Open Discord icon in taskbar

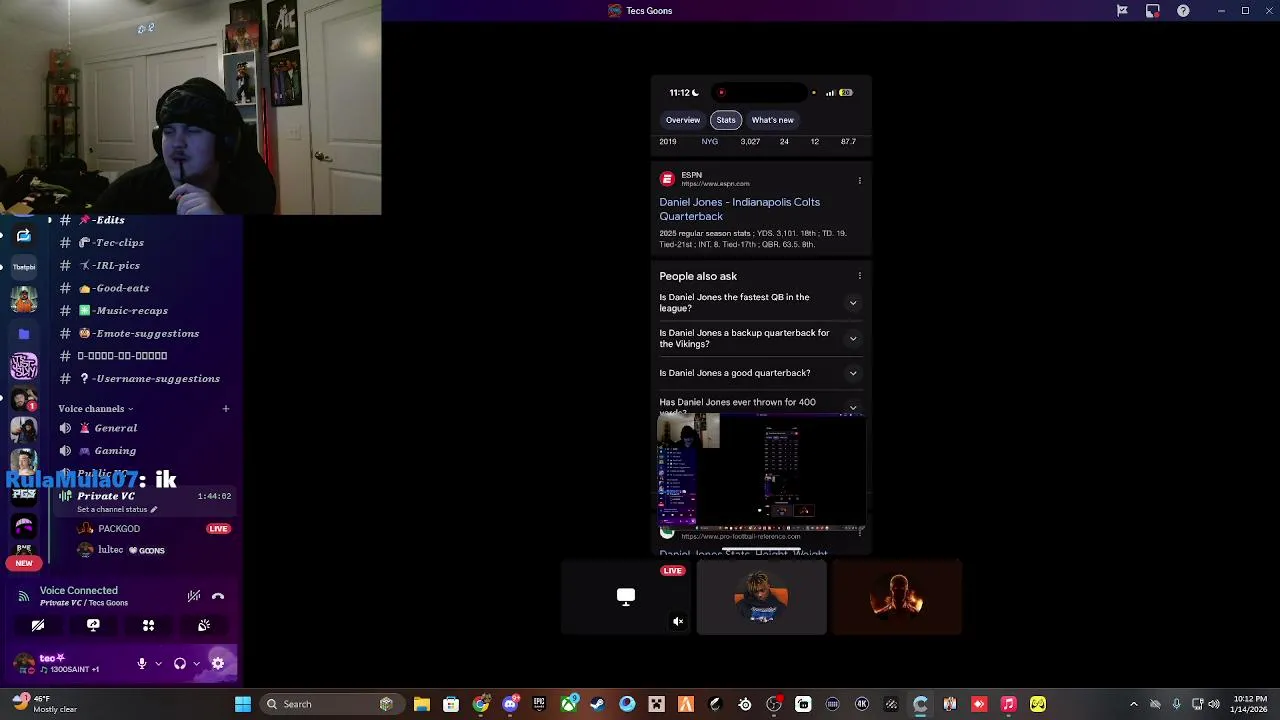click(x=510, y=704)
